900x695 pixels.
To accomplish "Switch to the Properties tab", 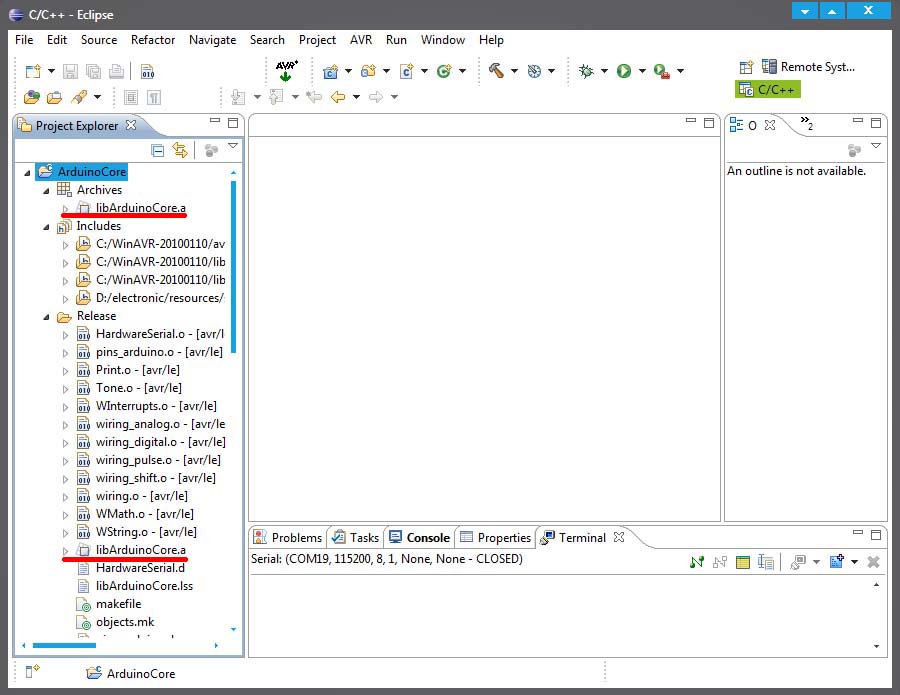I will [x=495, y=537].
